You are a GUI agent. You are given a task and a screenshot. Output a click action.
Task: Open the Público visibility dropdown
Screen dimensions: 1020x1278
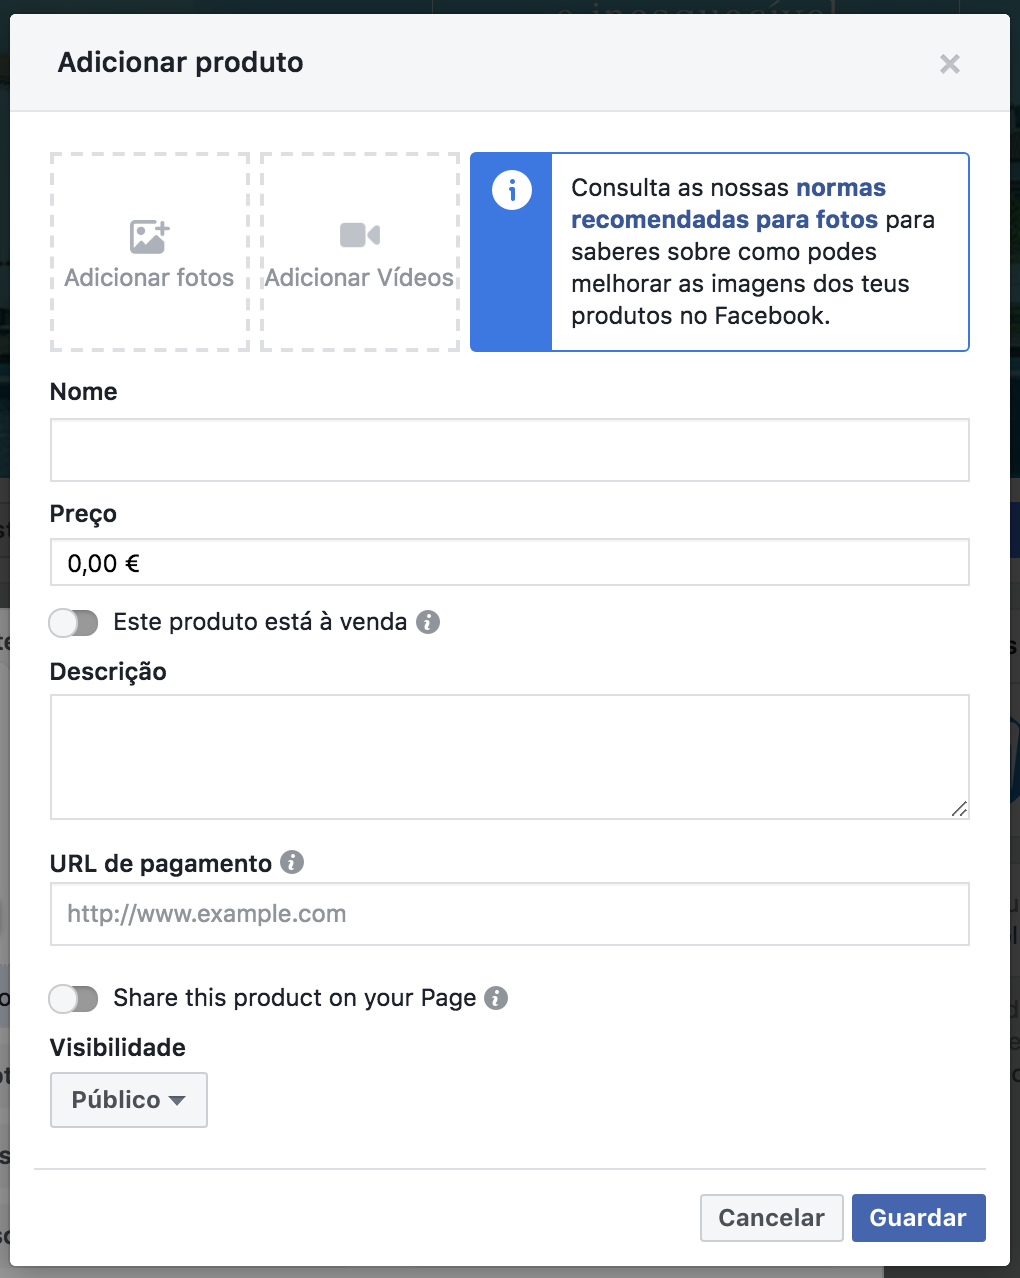tap(128, 1100)
